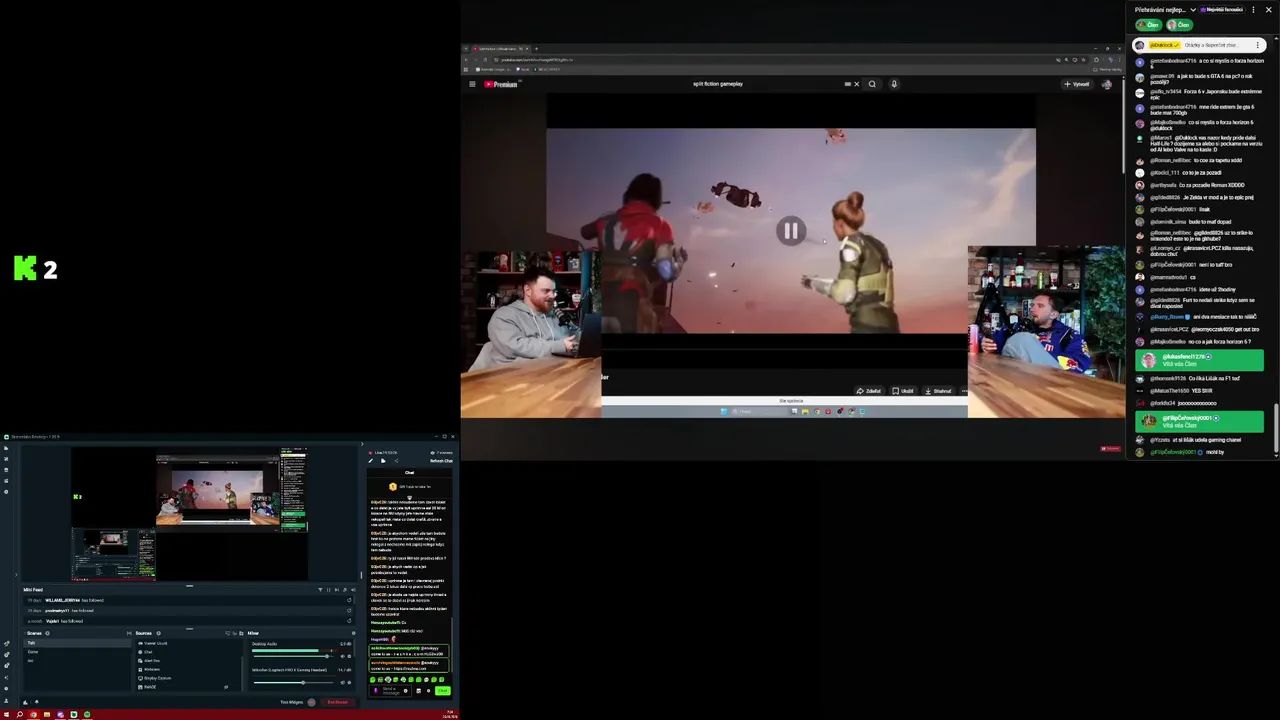Click the second green Člen badge
The image size is (1280, 720).
point(1179,24)
